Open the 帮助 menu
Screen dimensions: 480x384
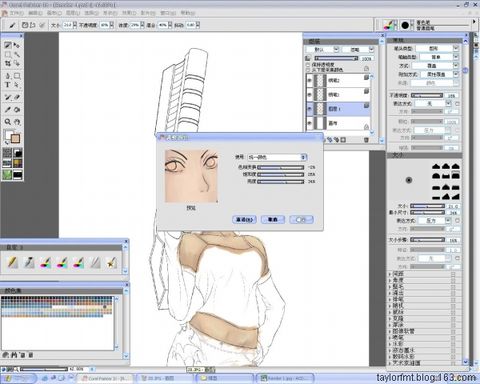coord(188,13)
